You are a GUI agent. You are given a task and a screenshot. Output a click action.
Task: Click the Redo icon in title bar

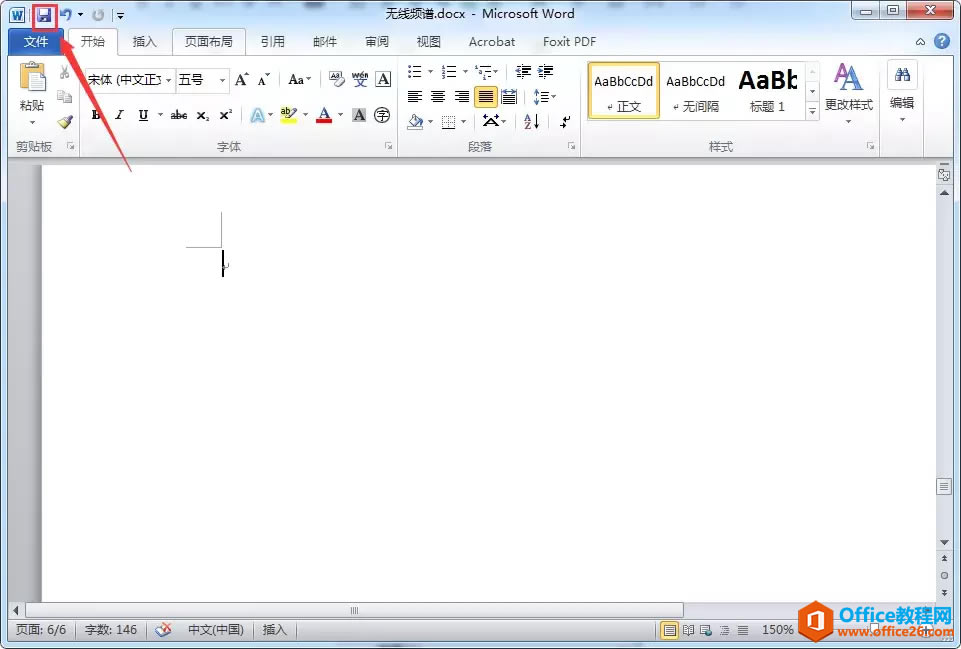point(98,15)
